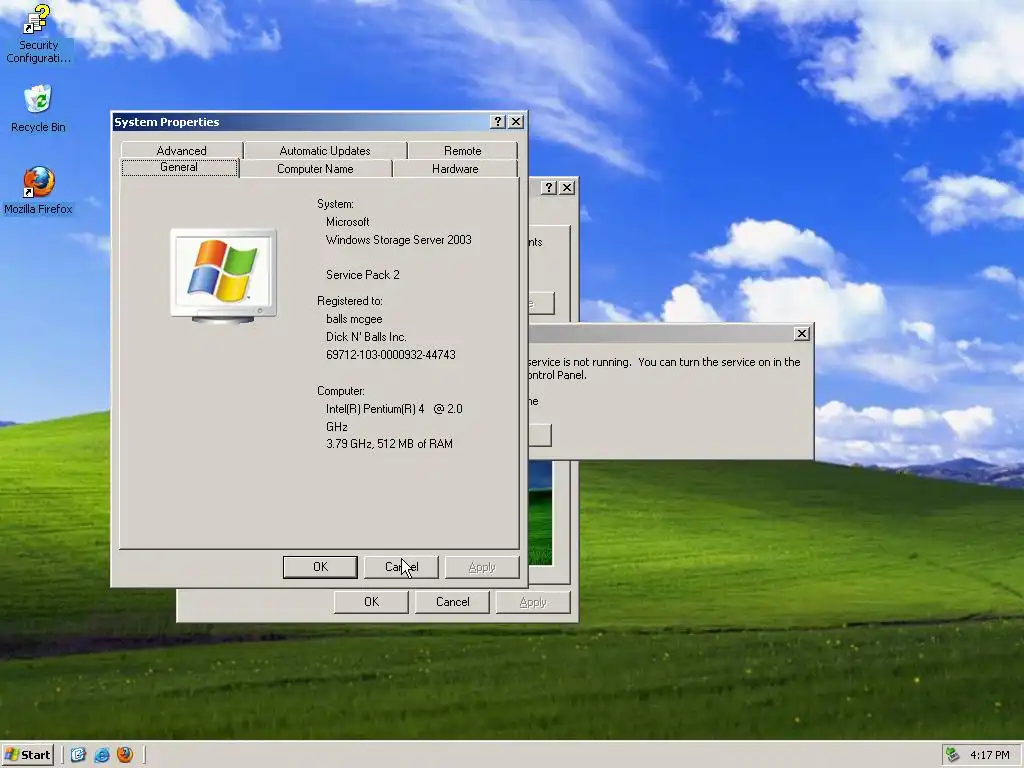Click the Start button
1024x768 pixels.
tap(27, 755)
